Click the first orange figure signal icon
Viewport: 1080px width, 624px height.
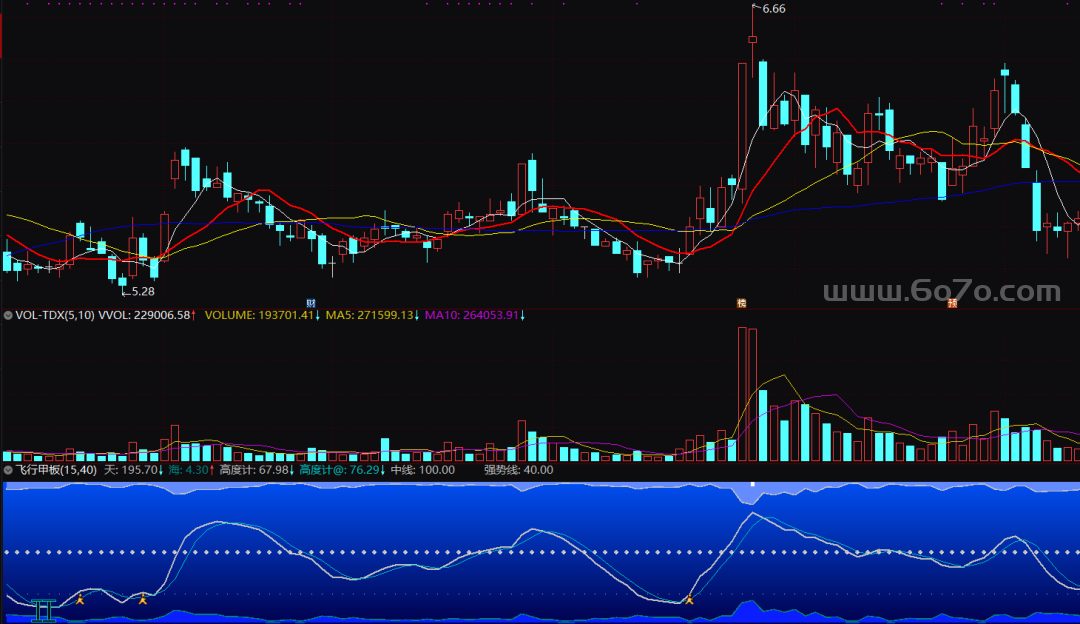pos(80,599)
